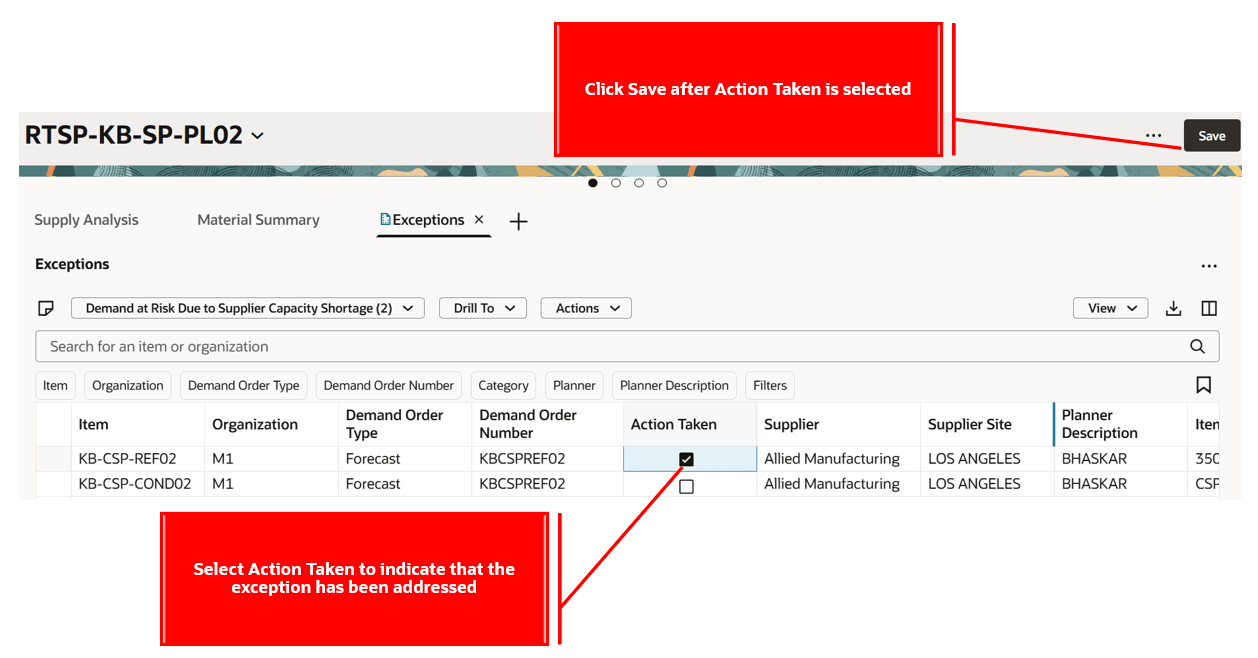
Task: Click the second carousel page indicator dot
Action: click(x=616, y=183)
